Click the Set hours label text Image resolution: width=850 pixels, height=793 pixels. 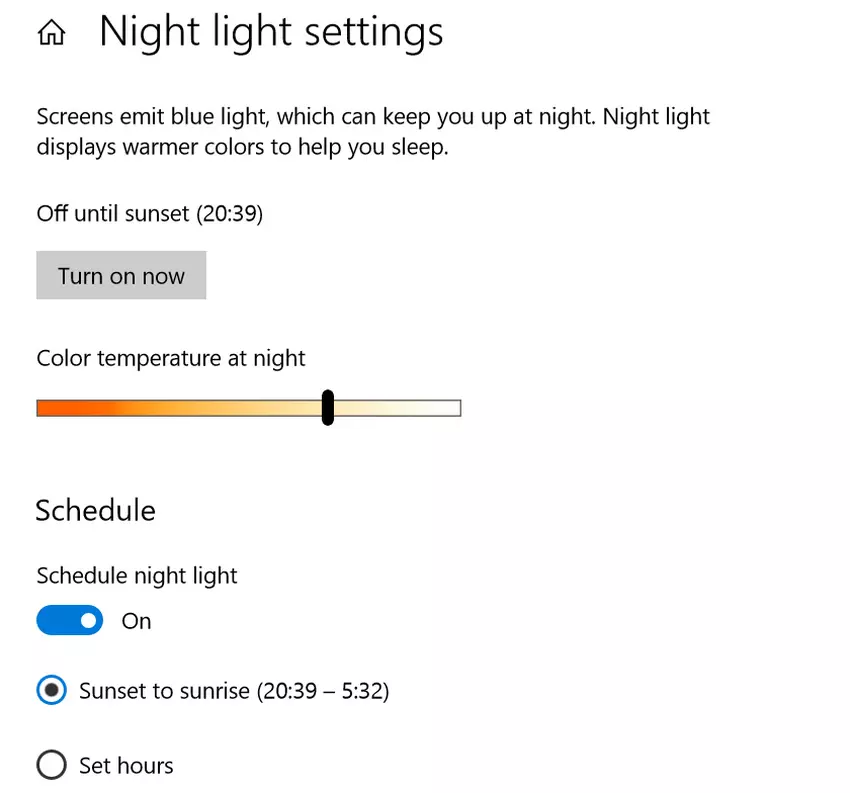[x=126, y=766]
